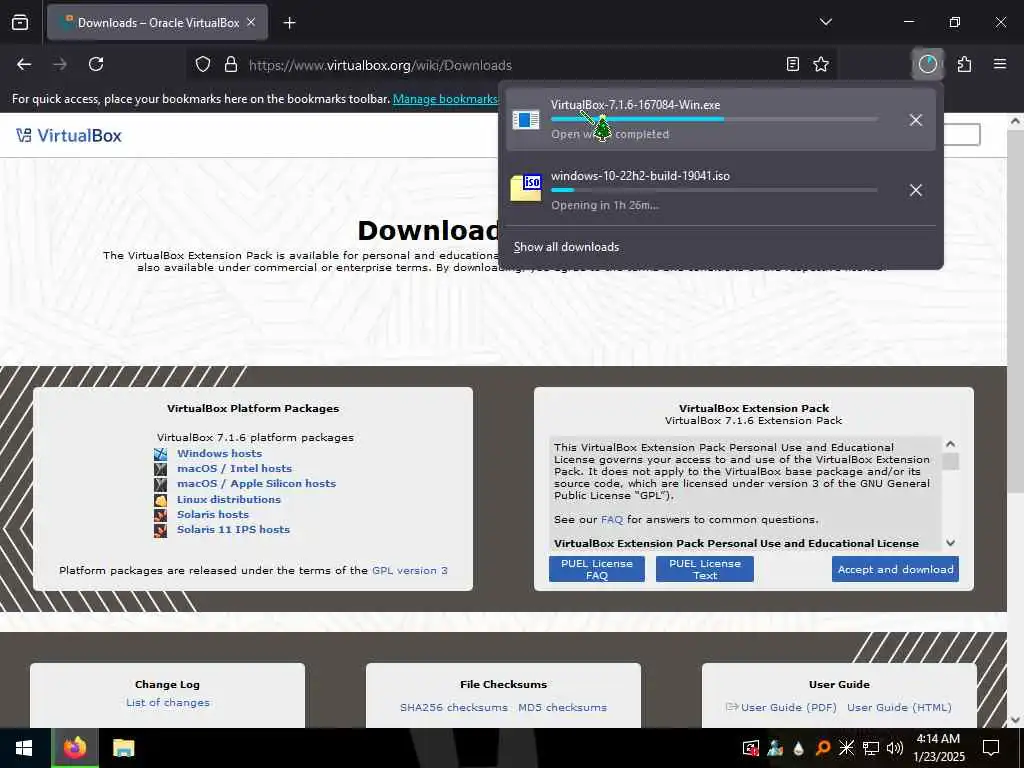This screenshot has height=768, width=1024.
Task: Close the Downloads – Oracle VirtualBox tab
Action: click(251, 22)
